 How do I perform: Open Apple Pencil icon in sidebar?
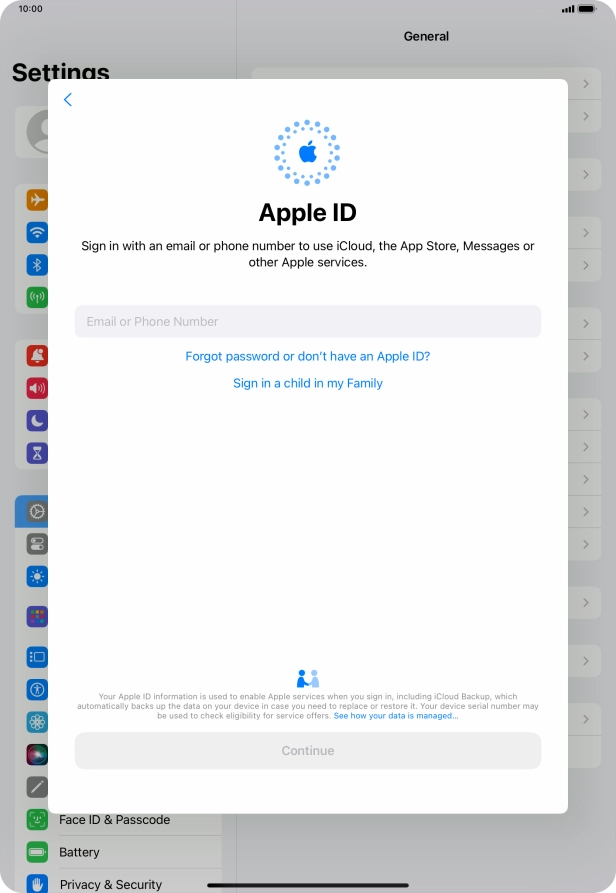click(37, 787)
